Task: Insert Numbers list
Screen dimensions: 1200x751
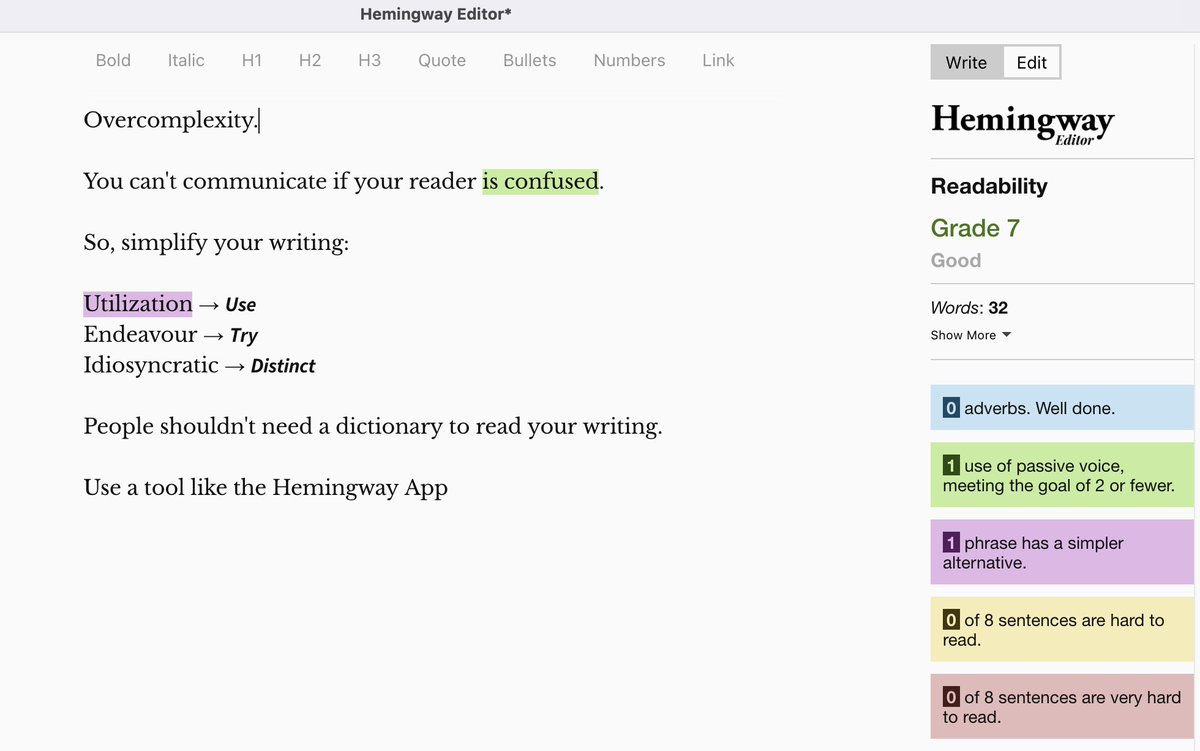Action: pyautogui.click(x=629, y=60)
